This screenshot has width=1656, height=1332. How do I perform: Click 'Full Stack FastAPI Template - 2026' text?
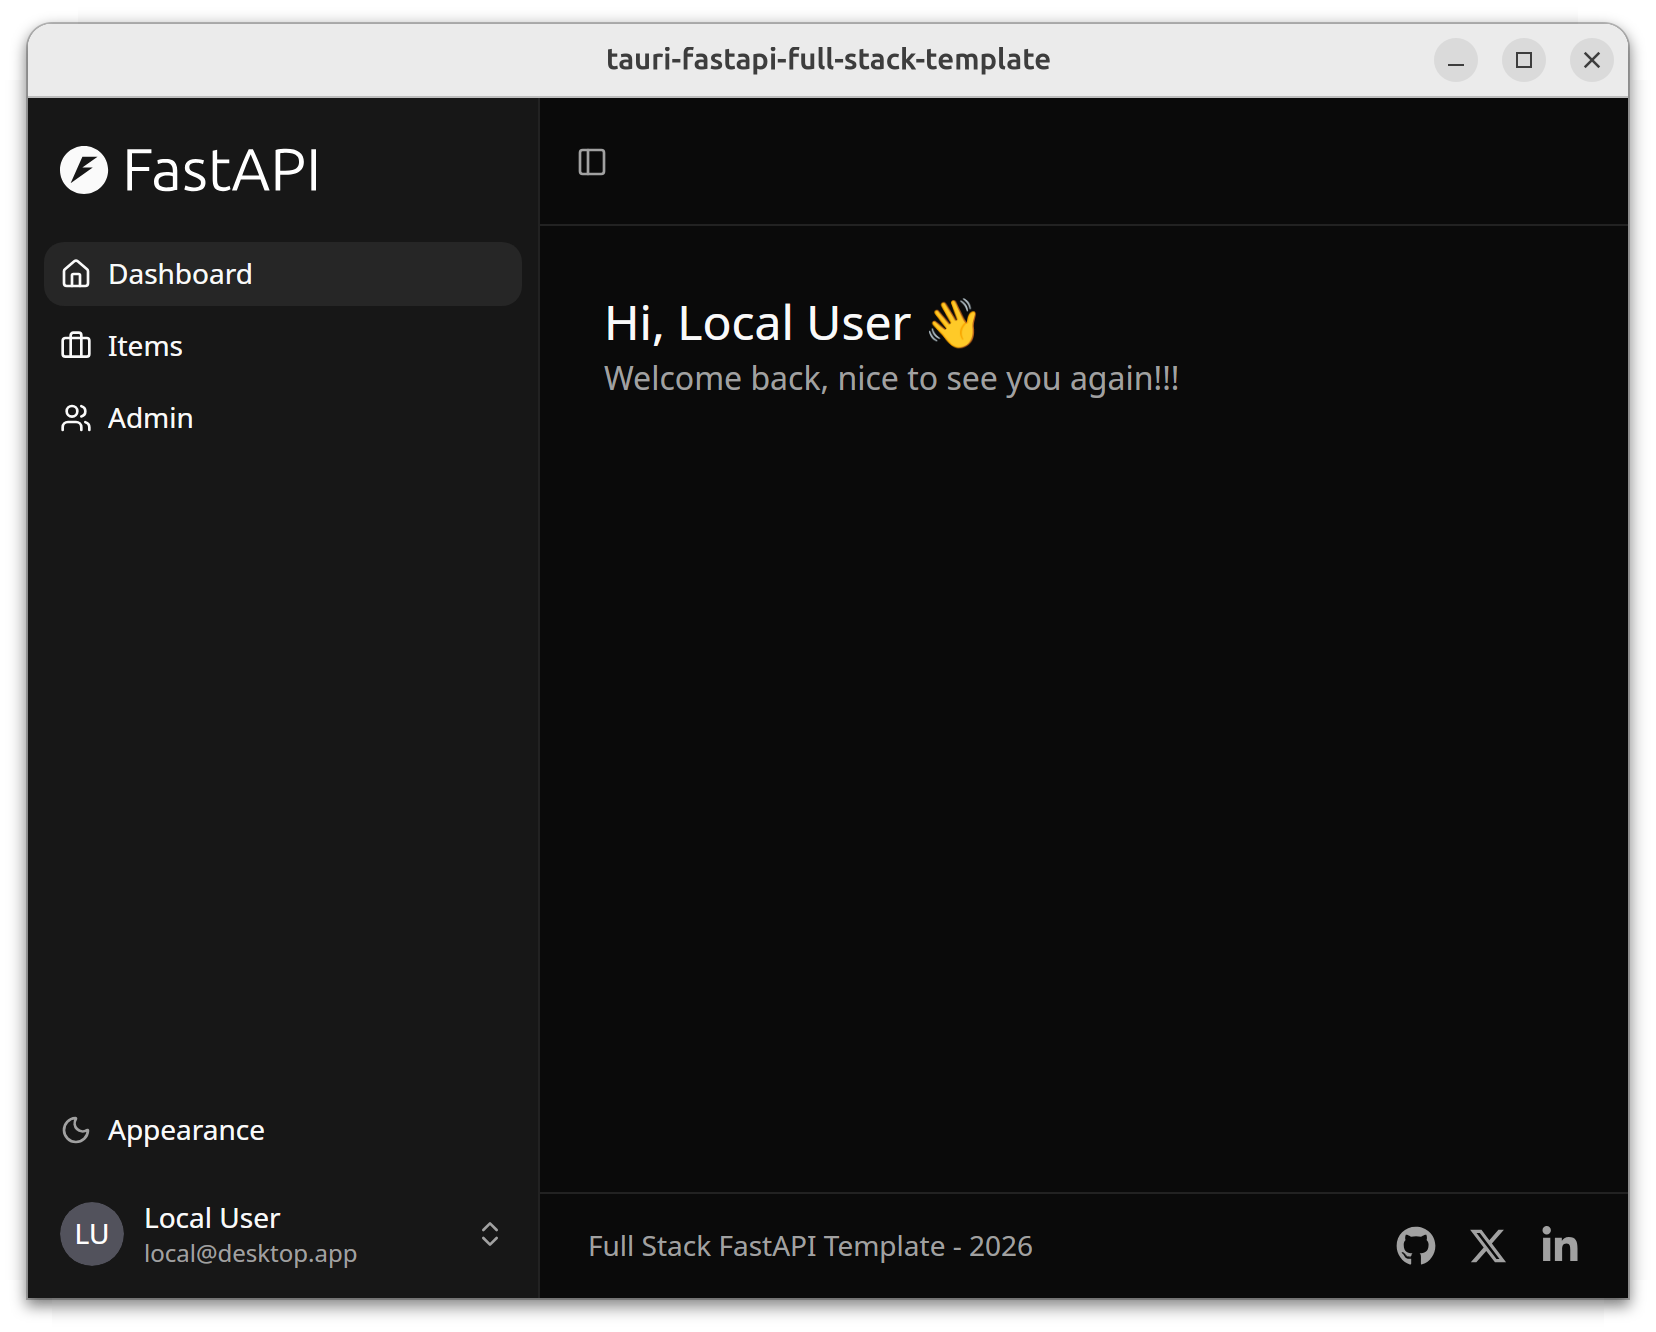[x=810, y=1246]
